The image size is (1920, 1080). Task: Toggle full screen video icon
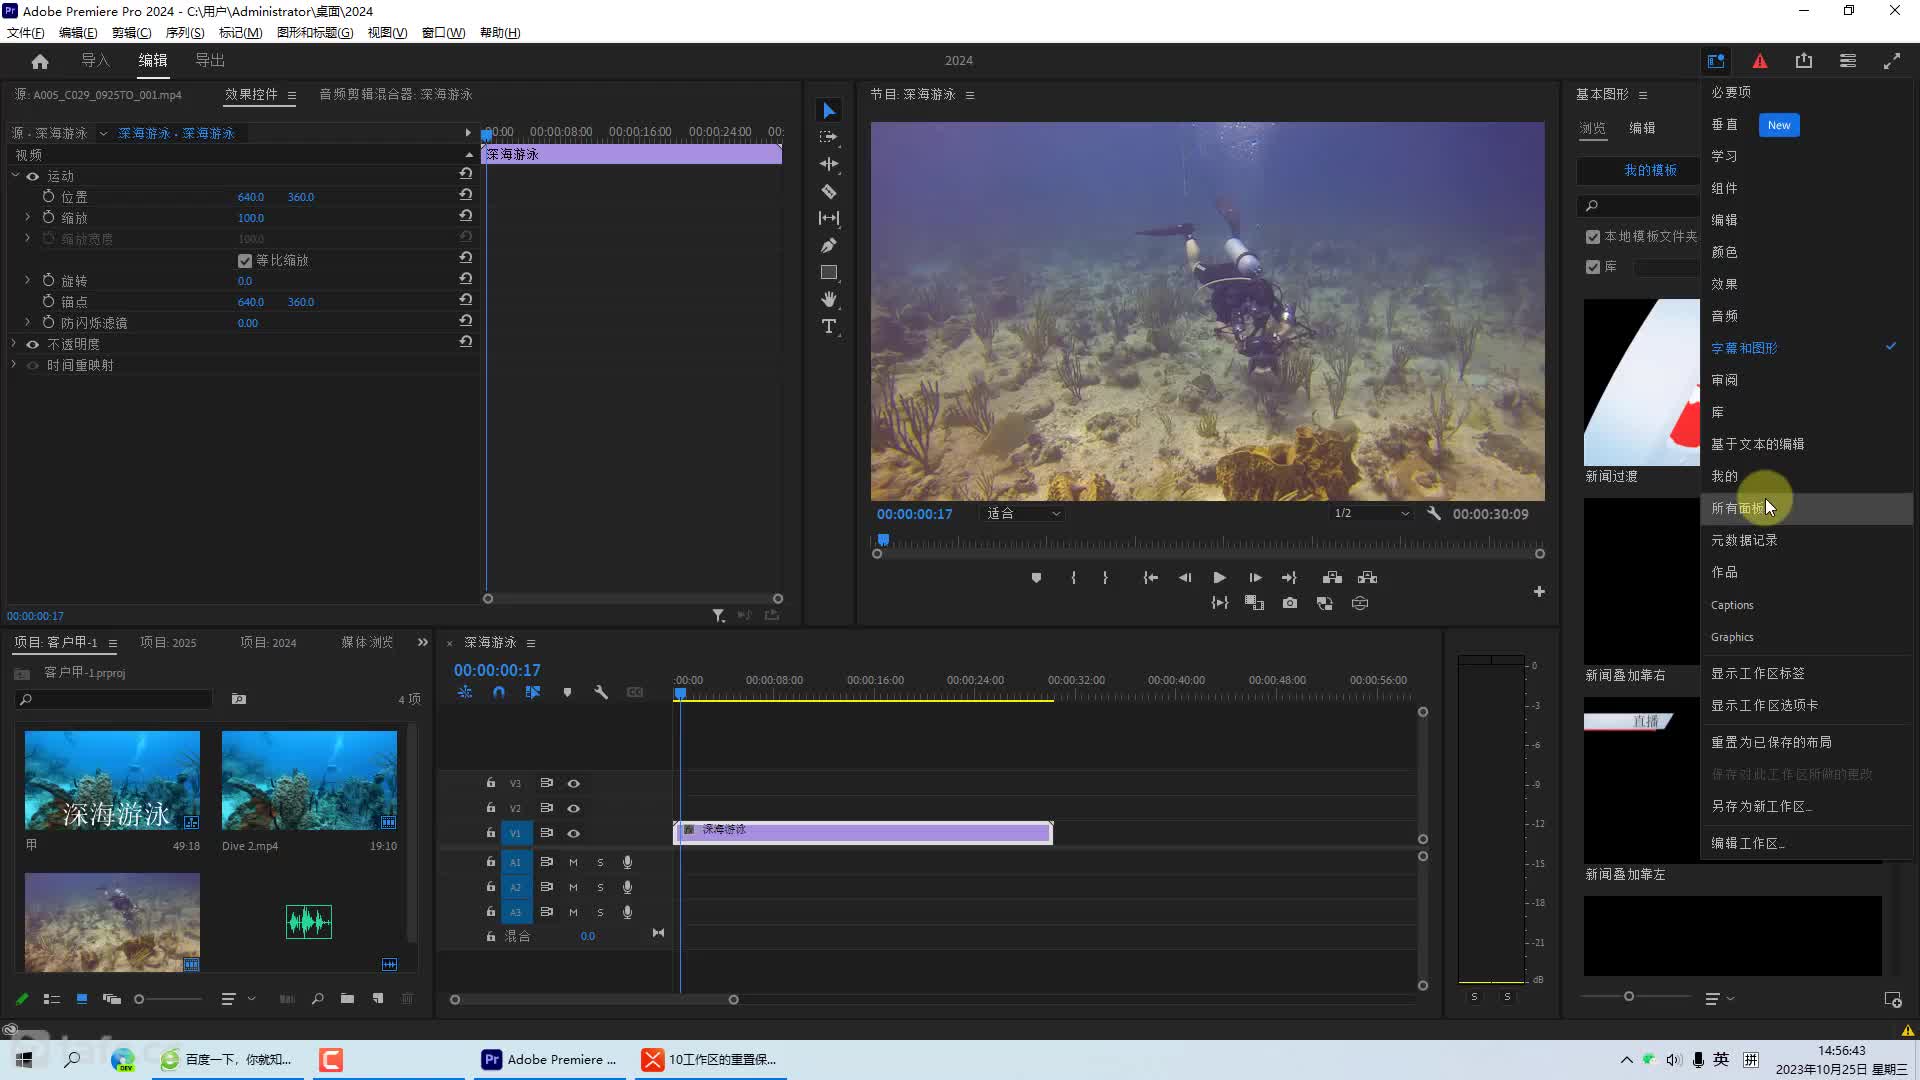coord(1892,61)
